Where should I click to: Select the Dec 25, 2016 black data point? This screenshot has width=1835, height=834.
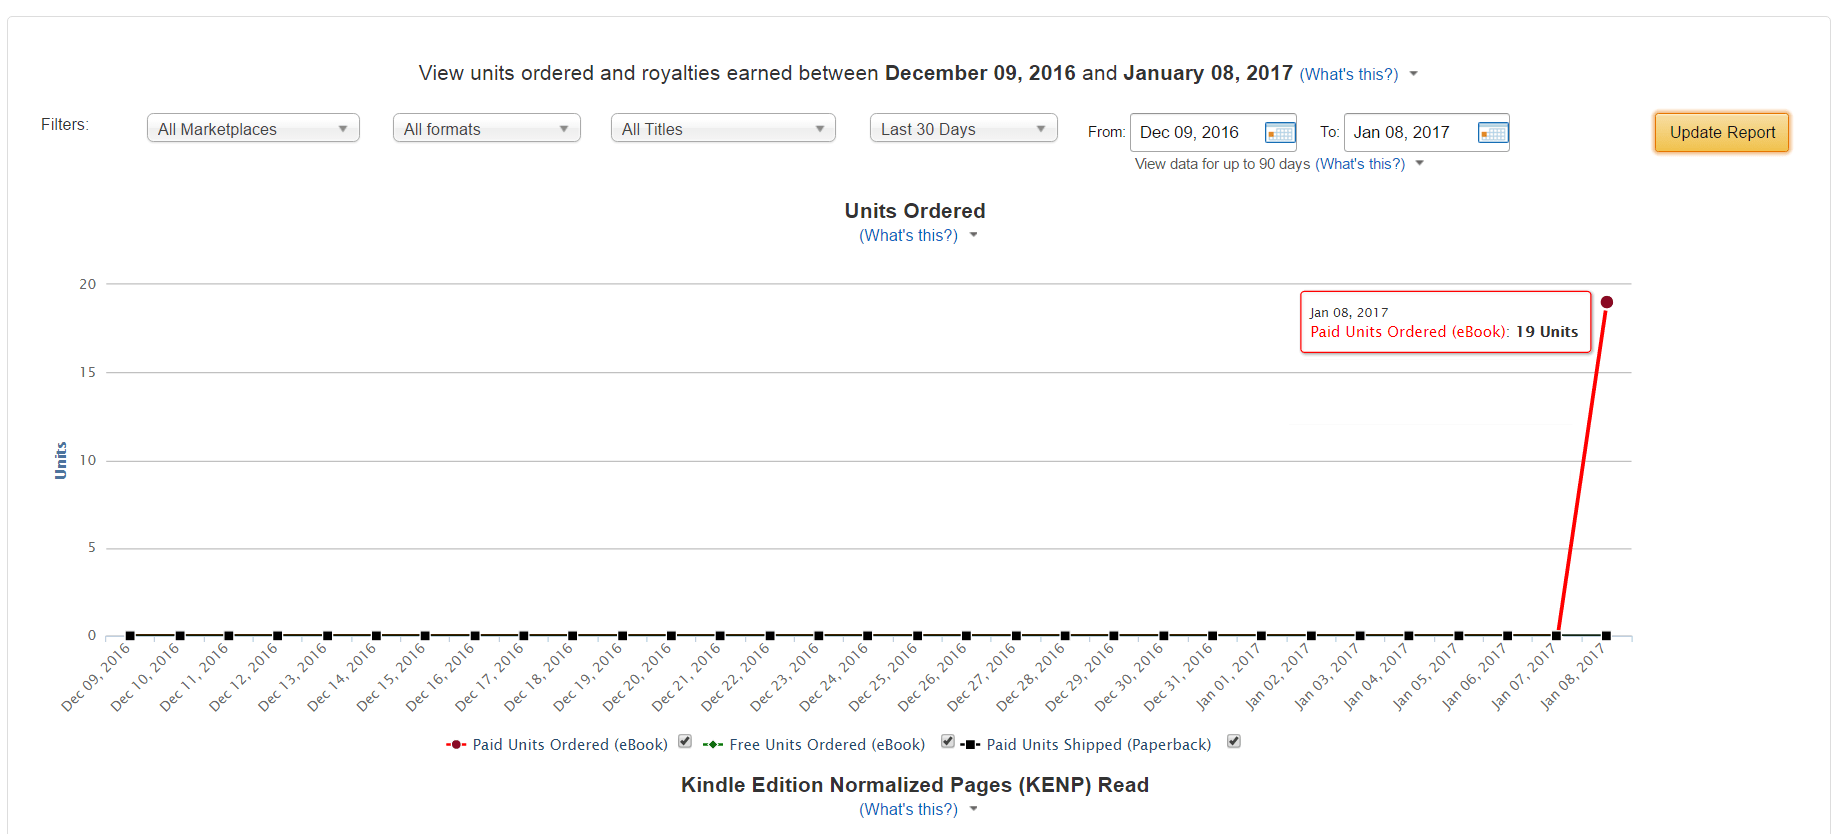pyautogui.click(x=917, y=636)
